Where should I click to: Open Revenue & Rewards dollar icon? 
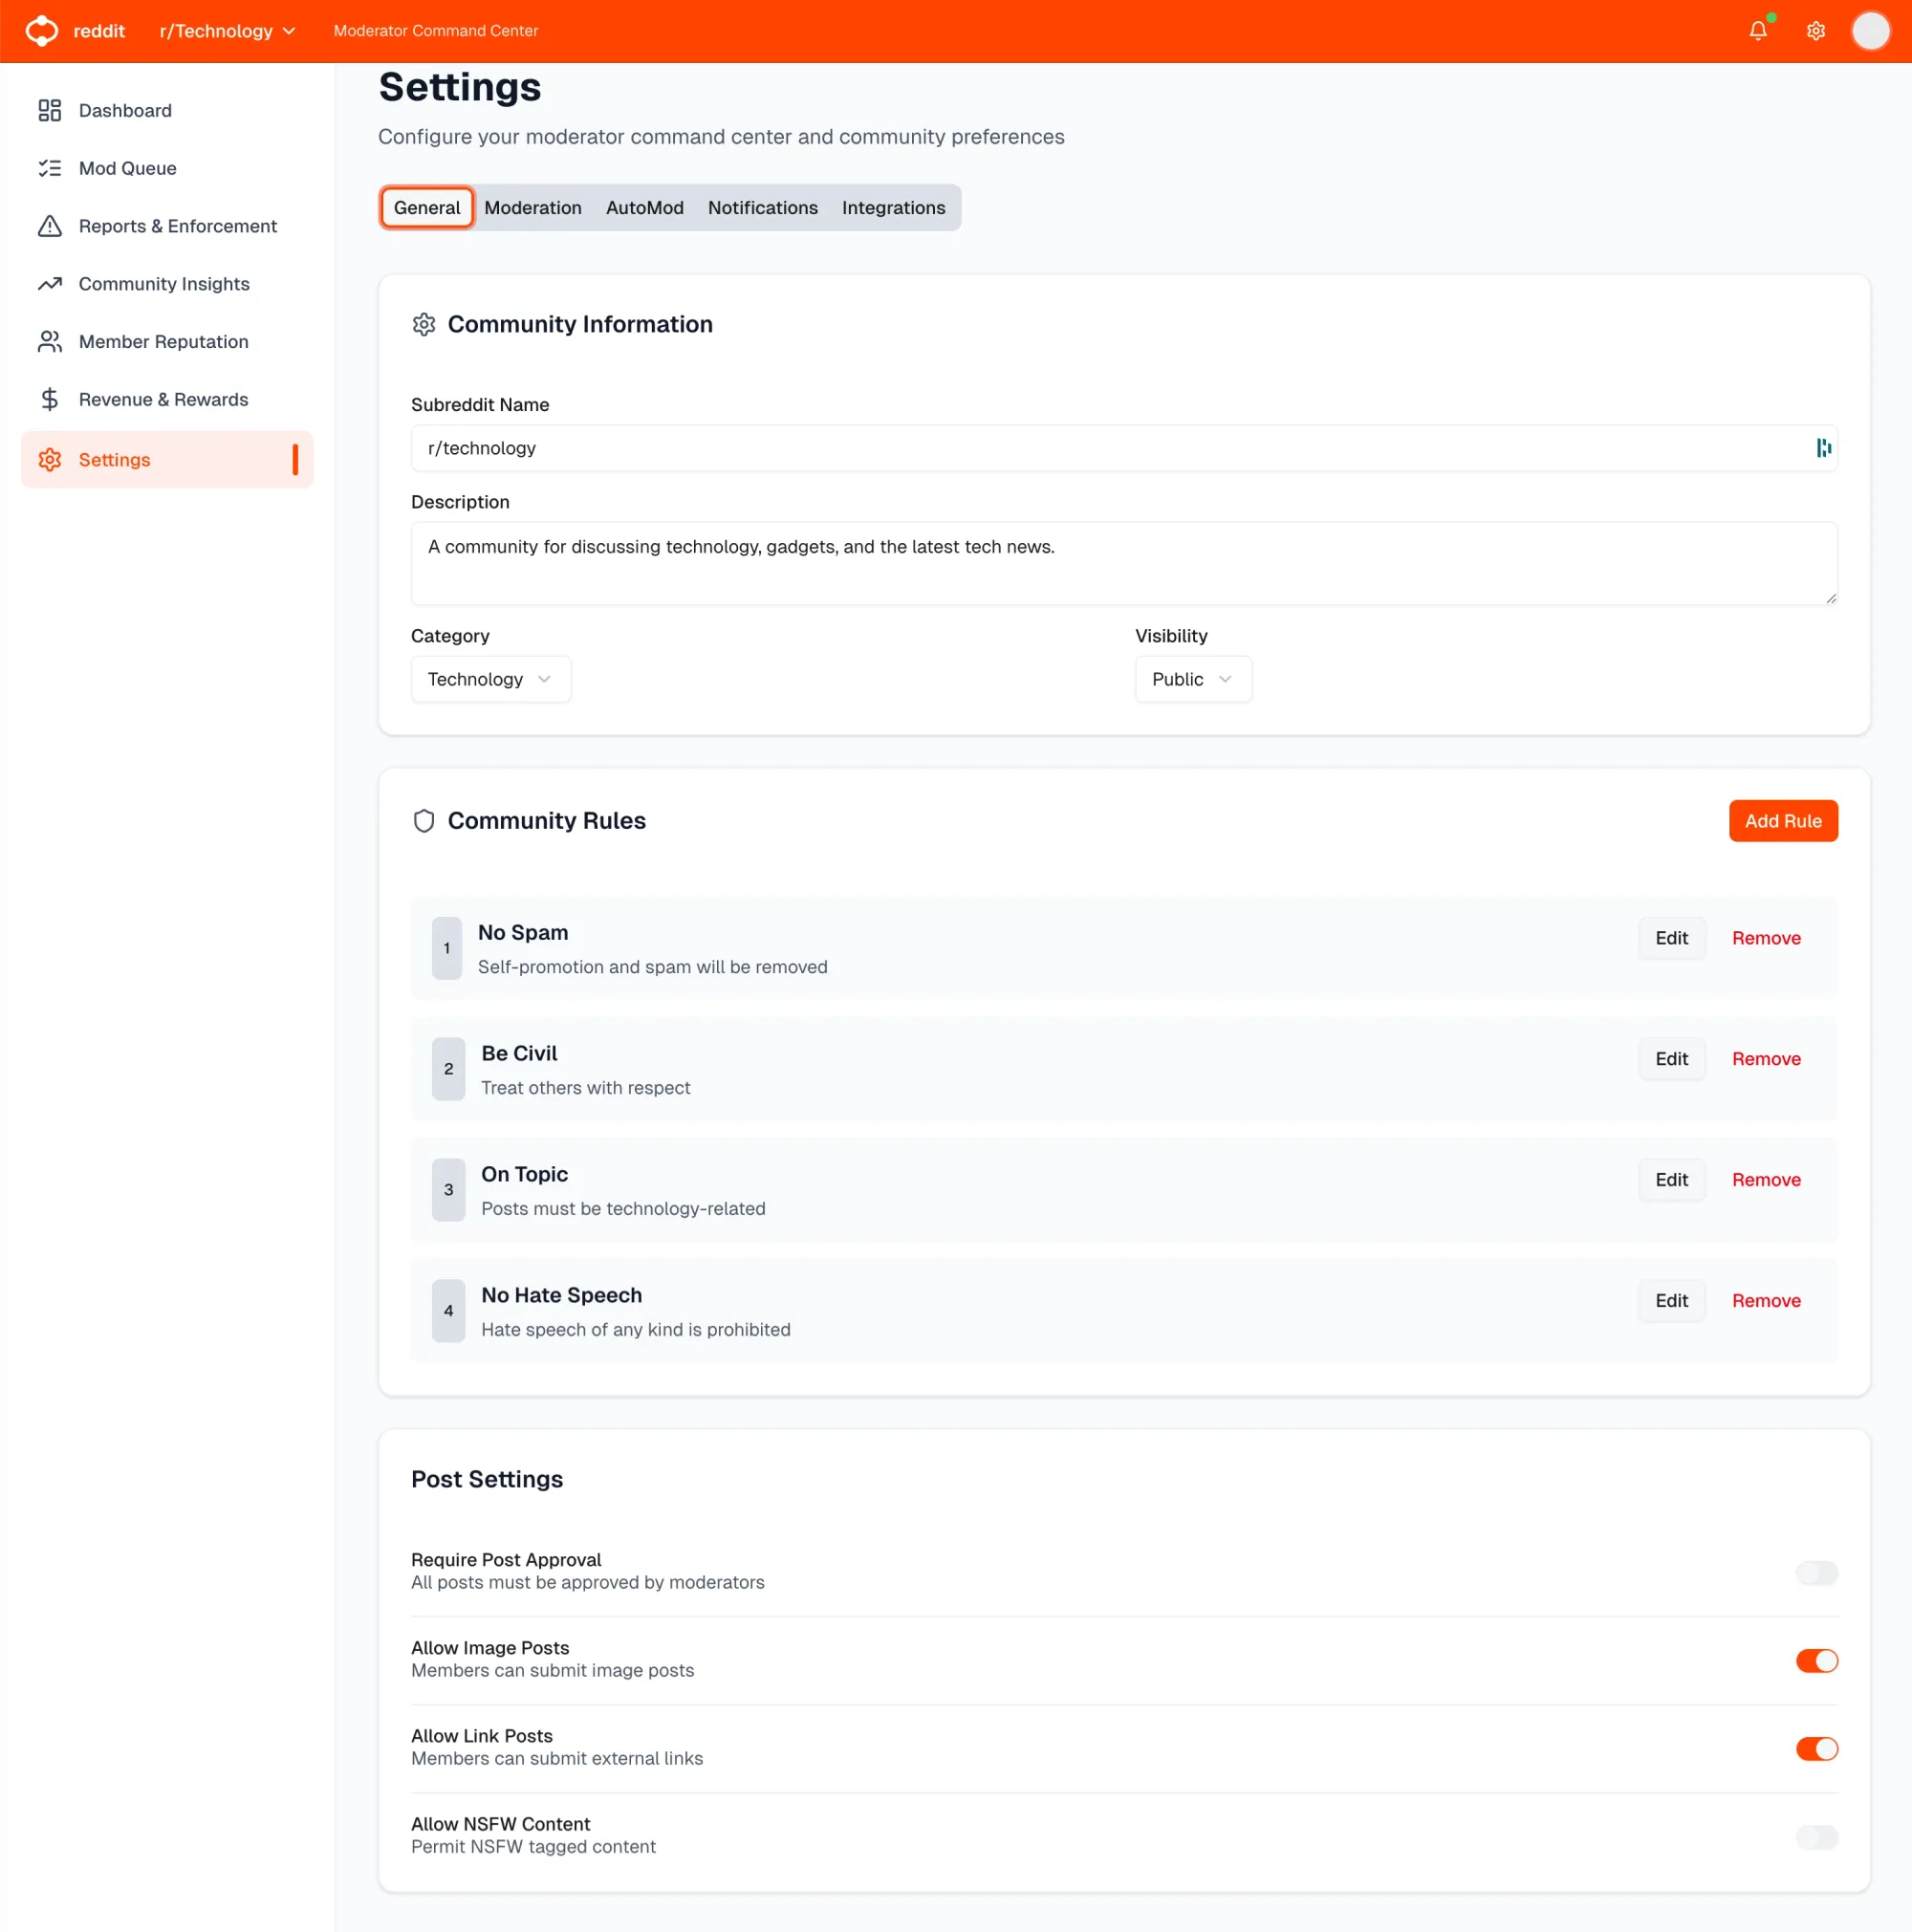[50, 399]
